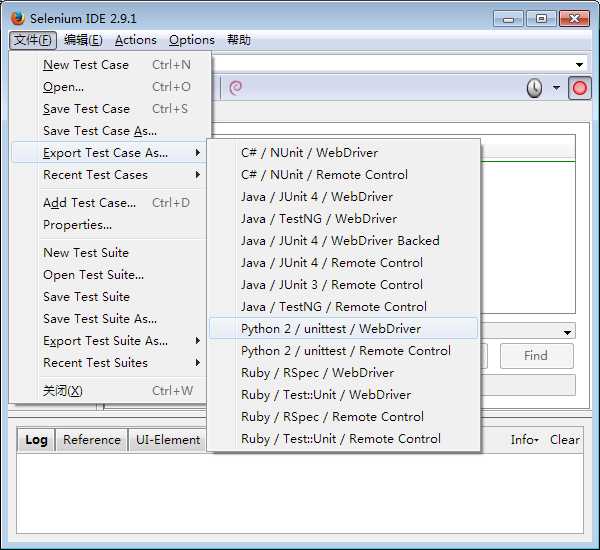600x550 pixels.
Task: Choose Open... from the file menu
Action: click(x=109, y=87)
